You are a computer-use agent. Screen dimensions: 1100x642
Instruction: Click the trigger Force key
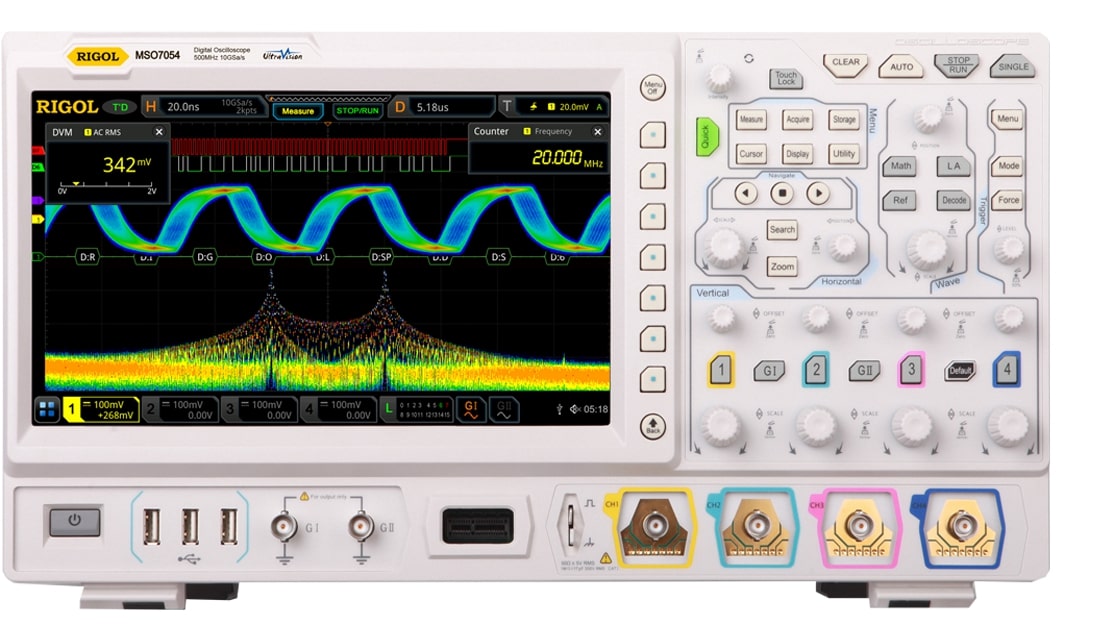[1008, 201]
